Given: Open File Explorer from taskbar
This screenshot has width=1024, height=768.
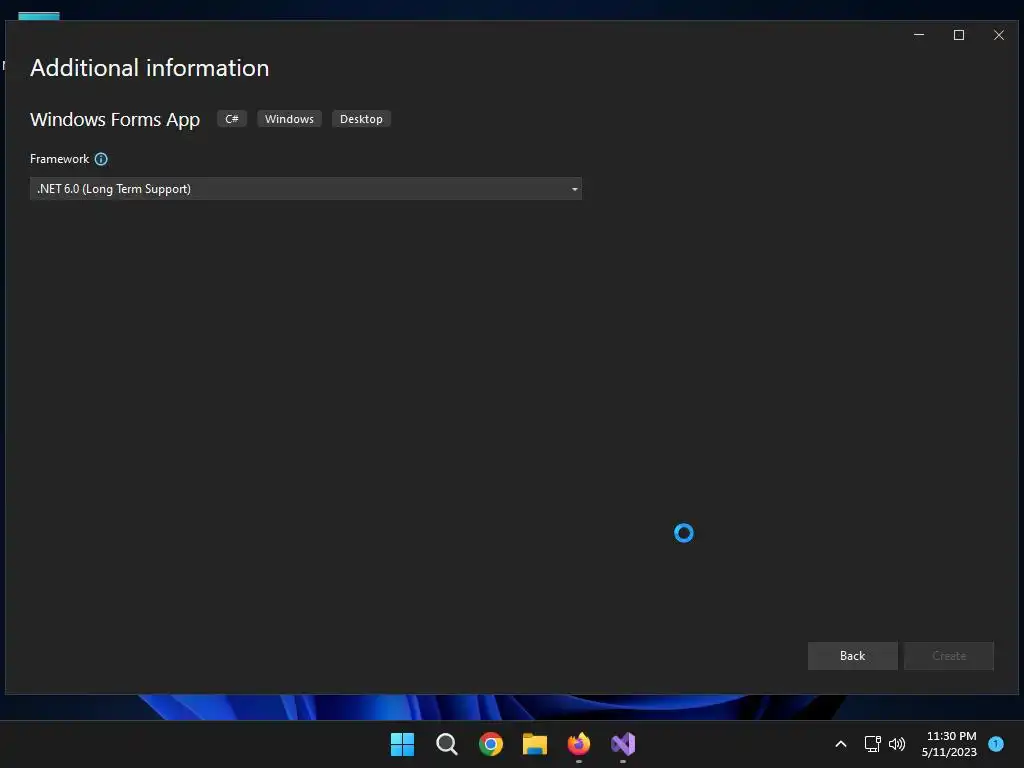Looking at the screenshot, I should tap(535, 744).
